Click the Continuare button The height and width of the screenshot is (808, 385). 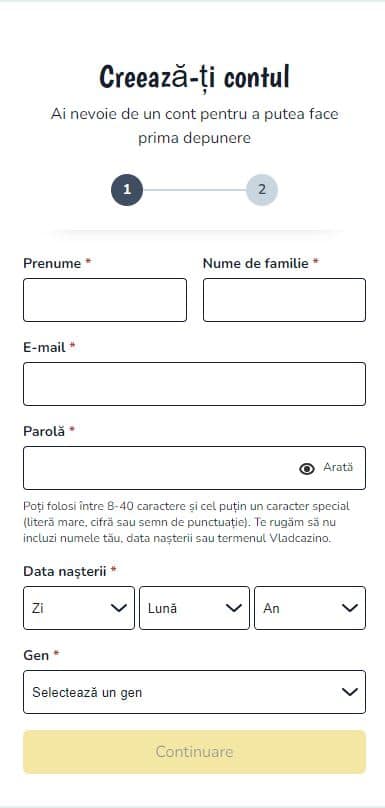point(194,752)
